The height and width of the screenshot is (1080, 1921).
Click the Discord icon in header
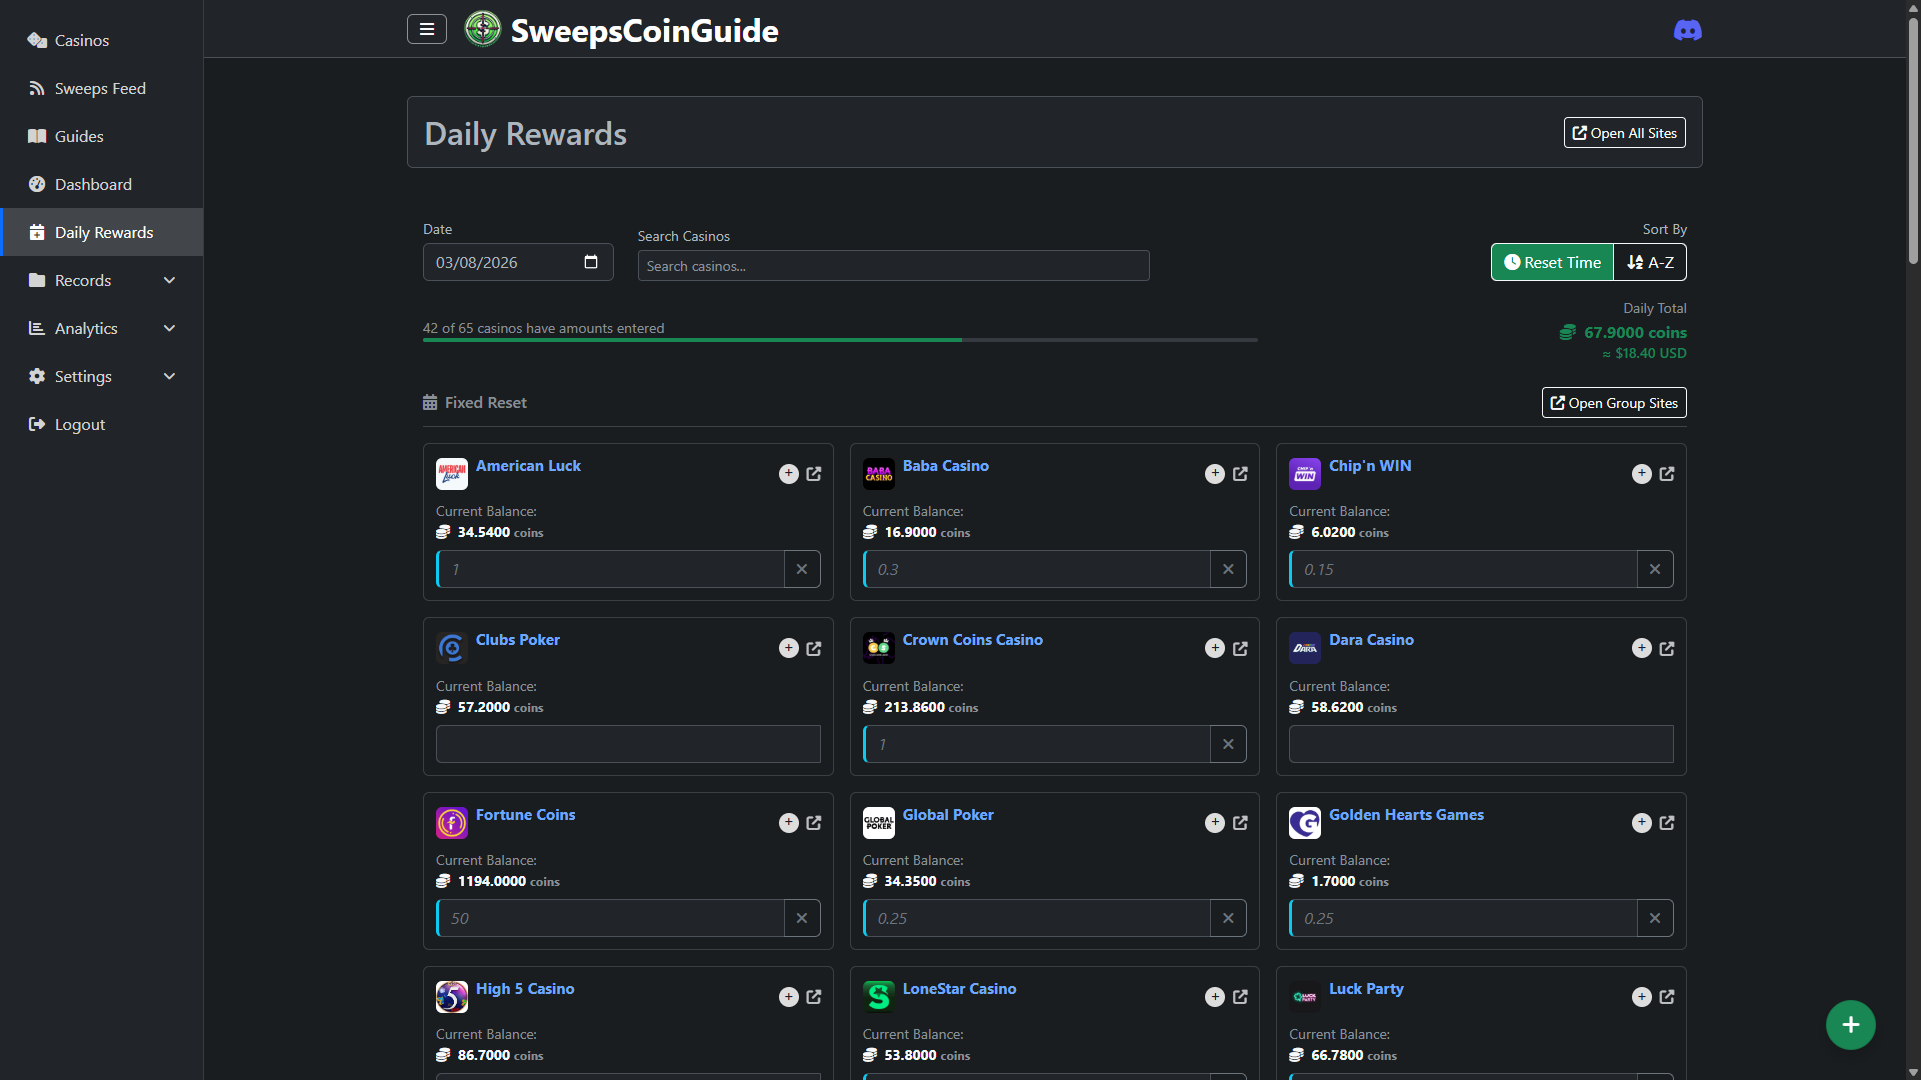[1687, 30]
